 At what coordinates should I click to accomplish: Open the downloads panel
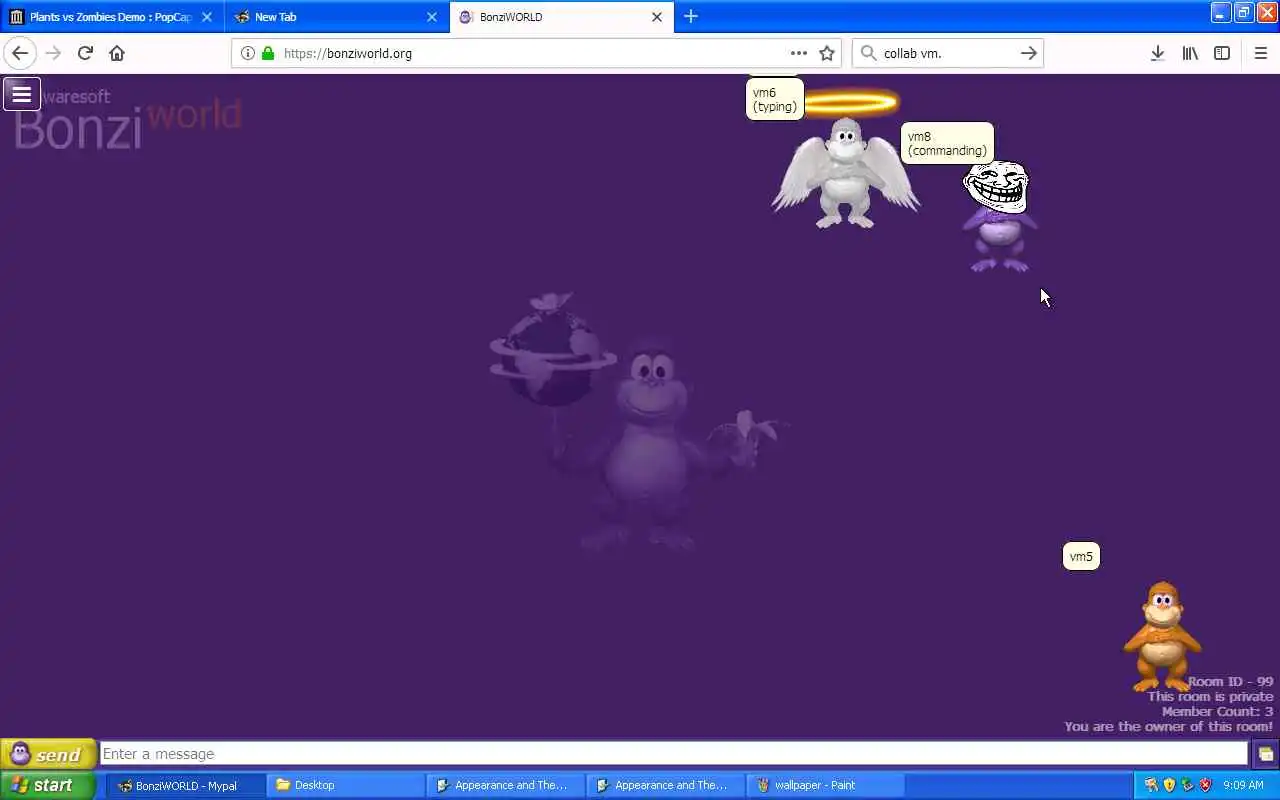[x=1157, y=53]
